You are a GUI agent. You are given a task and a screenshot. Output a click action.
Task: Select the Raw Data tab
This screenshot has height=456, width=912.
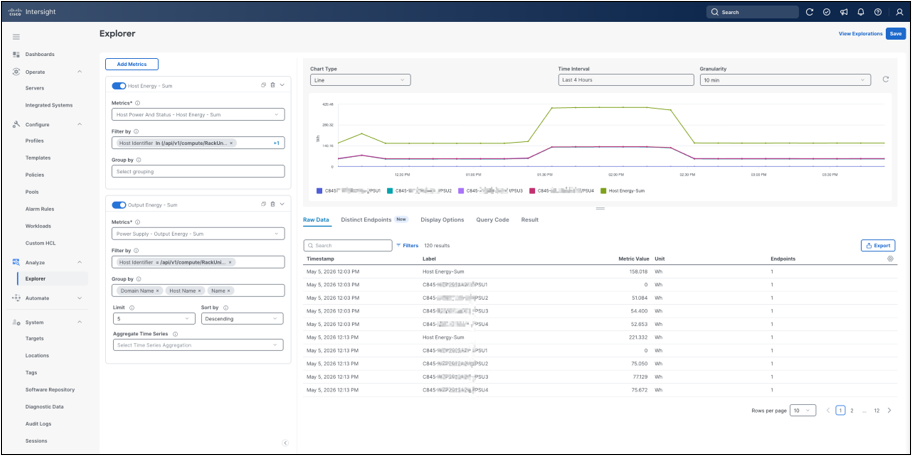[316, 220]
